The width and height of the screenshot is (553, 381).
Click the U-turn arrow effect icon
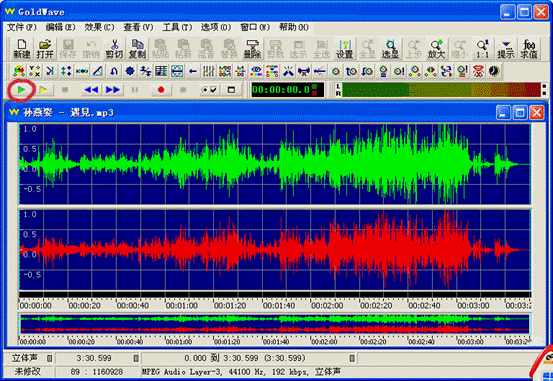pyautogui.click(x=114, y=71)
